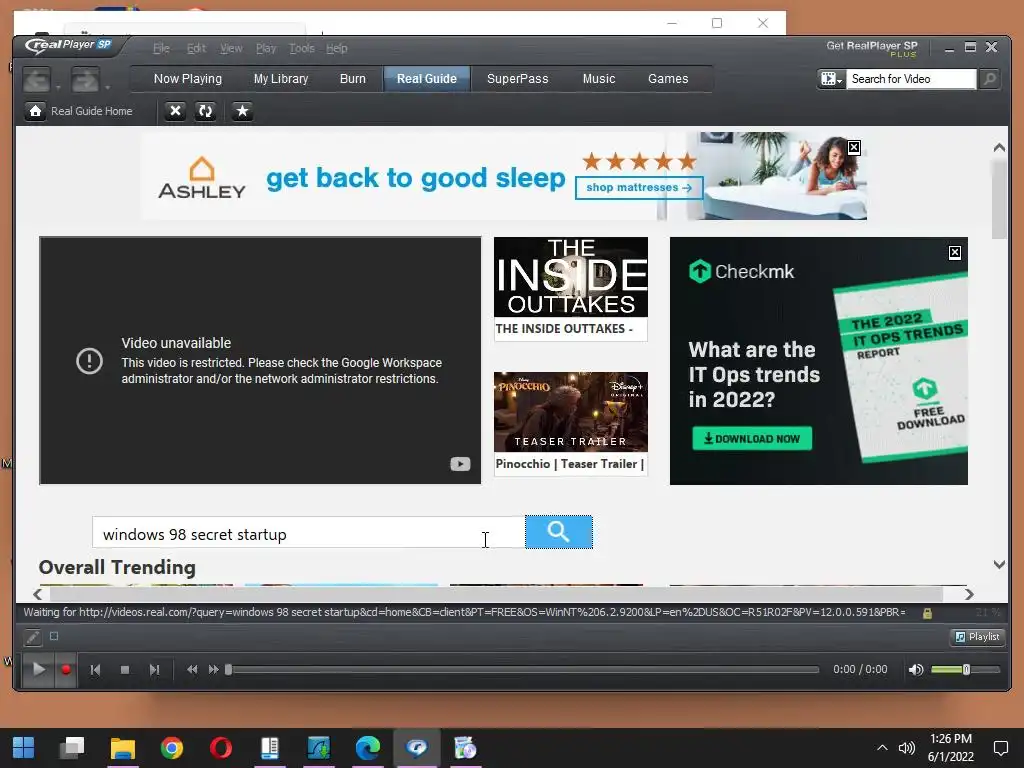The height and width of the screenshot is (768, 1024).
Task: Open the Pinocchio Teaser Trailer thumbnail
Action: tap(571, 412)
